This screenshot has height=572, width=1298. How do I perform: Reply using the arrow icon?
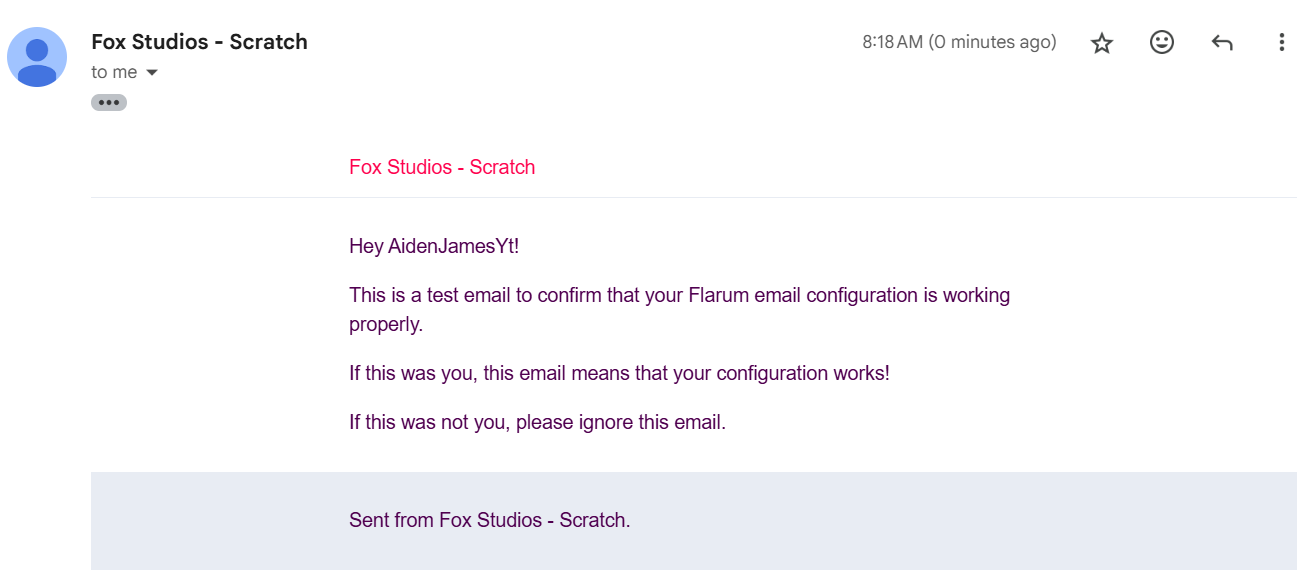pyautogui.click(x=1222, y=42)
